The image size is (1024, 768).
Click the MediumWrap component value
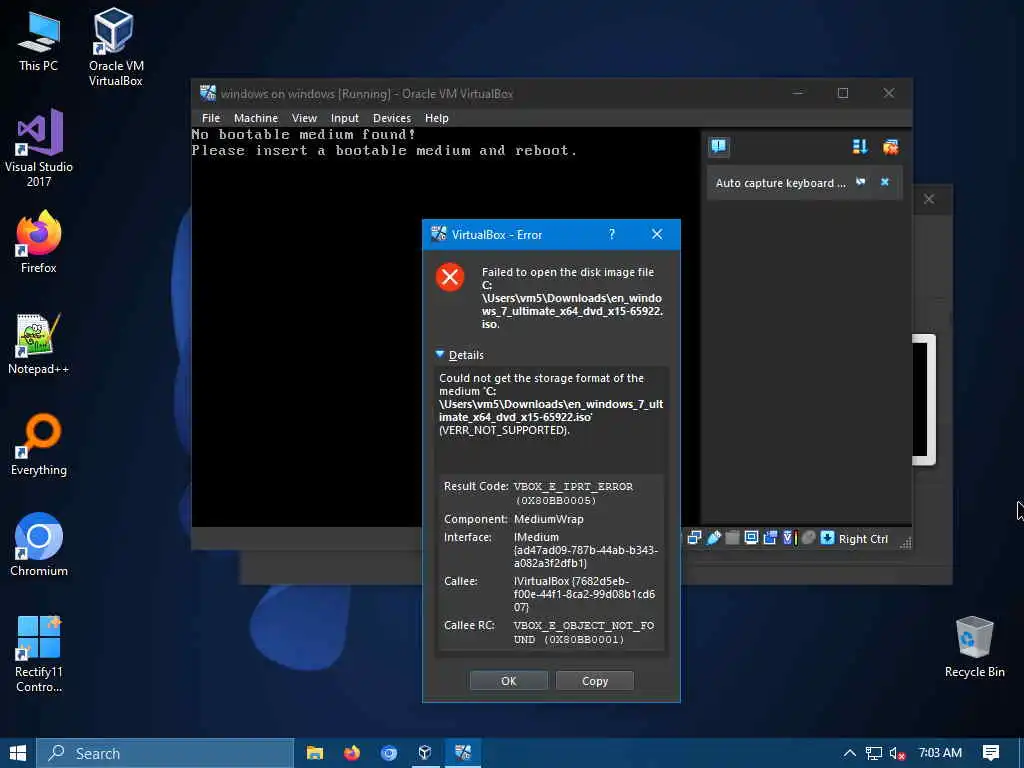[x=549, y=519]
